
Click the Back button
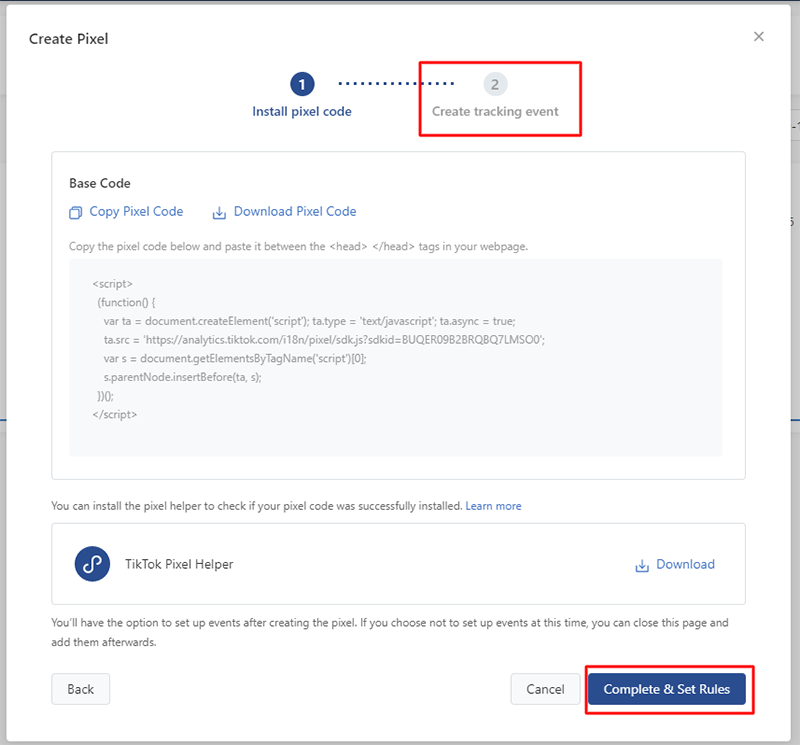click(x=80, y=689)
